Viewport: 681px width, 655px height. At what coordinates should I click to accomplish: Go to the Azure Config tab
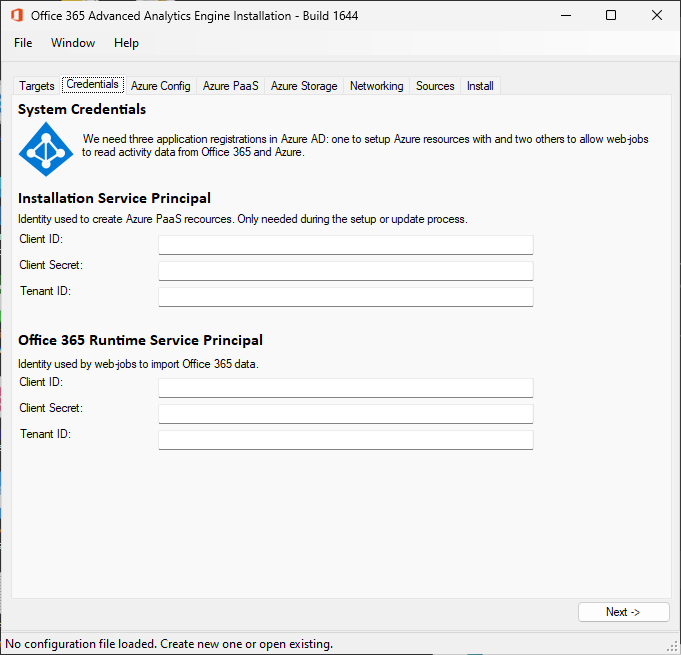tap(161, 86)
